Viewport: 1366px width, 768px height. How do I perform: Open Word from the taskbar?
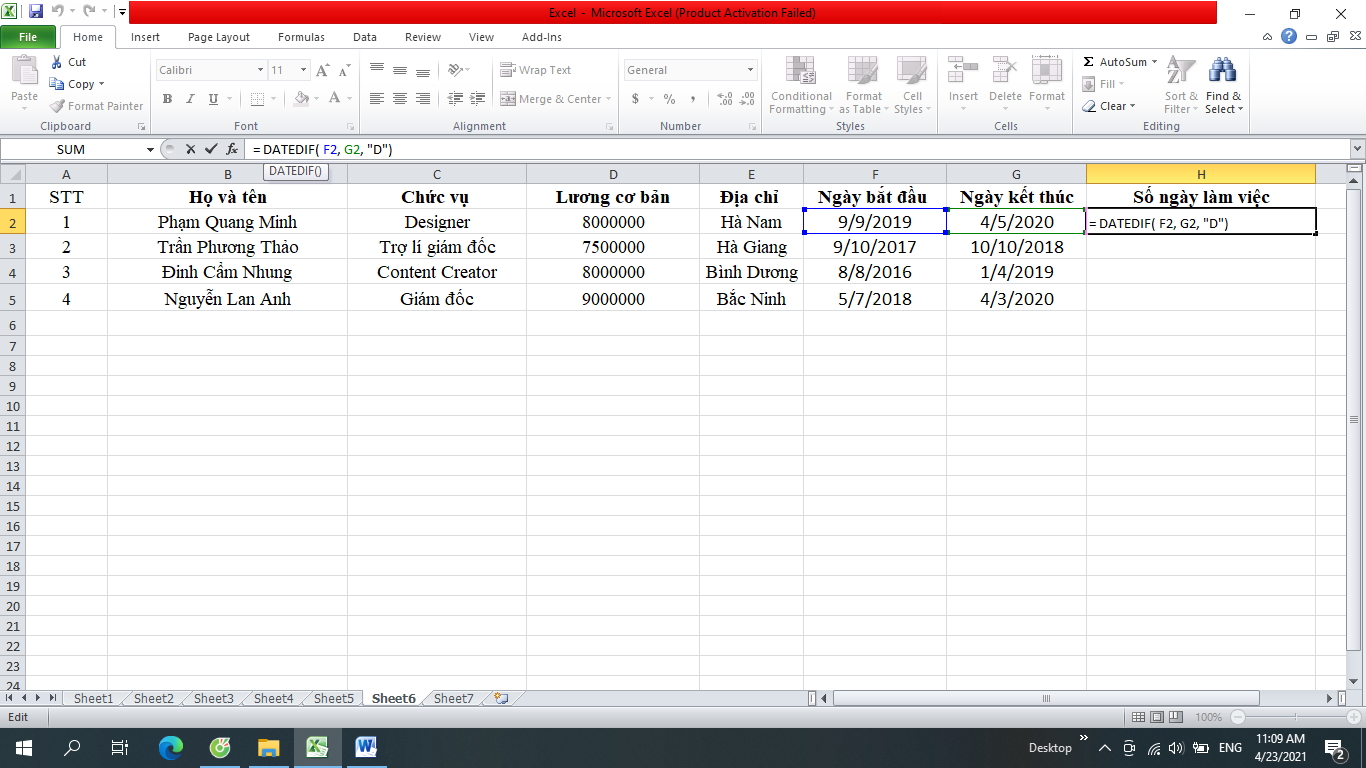click(365, 747)
